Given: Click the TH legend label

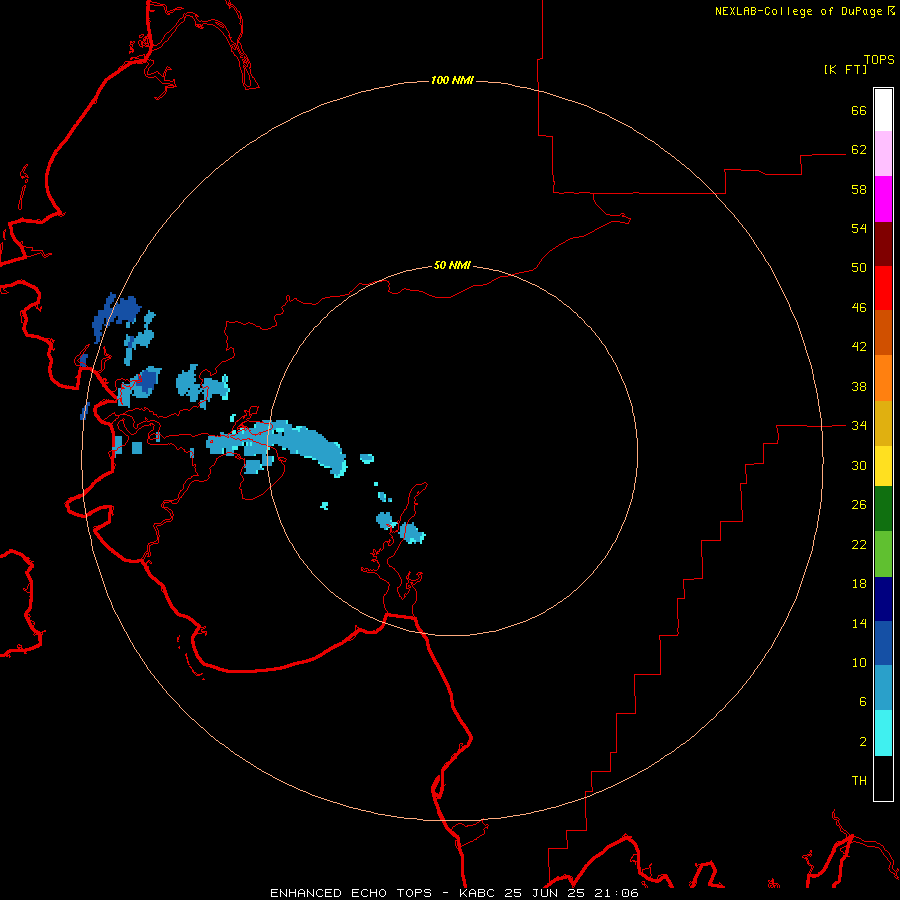Looking at the screenshot, I should point(859,781).
